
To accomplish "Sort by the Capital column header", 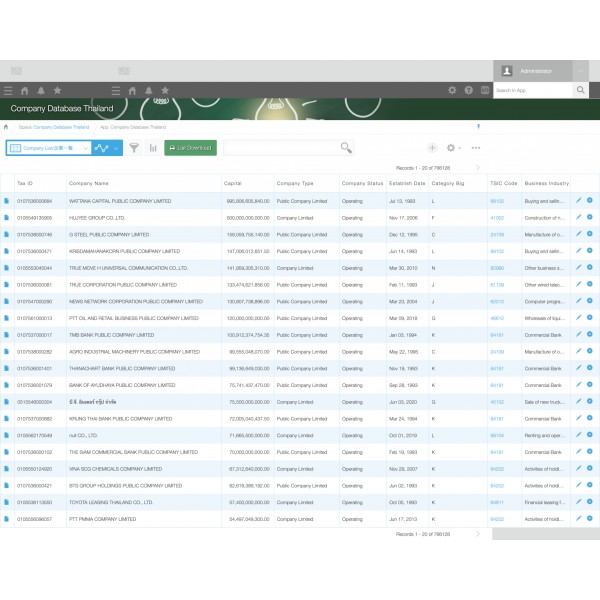I will (233, 183).
